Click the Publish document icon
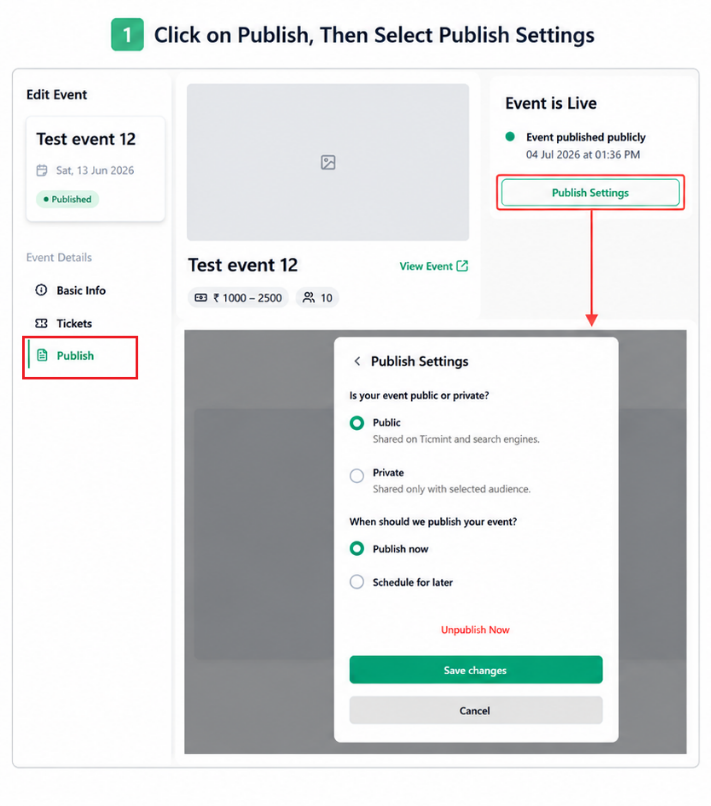The height and width of the screenshot is (806, 711). pyautogui.click(x=42, y=355)
